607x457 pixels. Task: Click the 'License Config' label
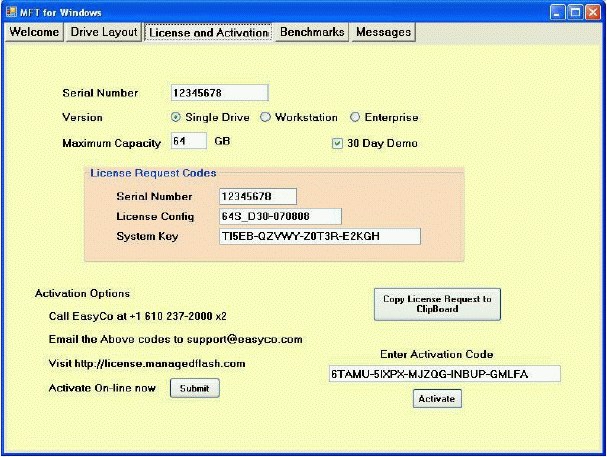pyautogui.click(x=155, y=216)
